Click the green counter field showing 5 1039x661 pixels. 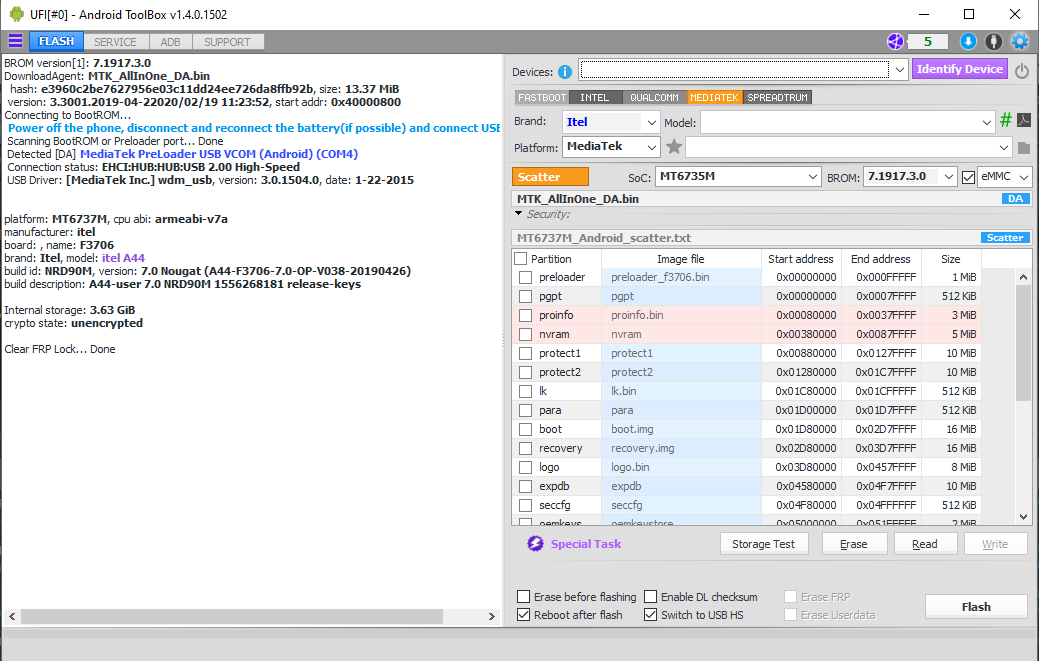tap(928, 42)
